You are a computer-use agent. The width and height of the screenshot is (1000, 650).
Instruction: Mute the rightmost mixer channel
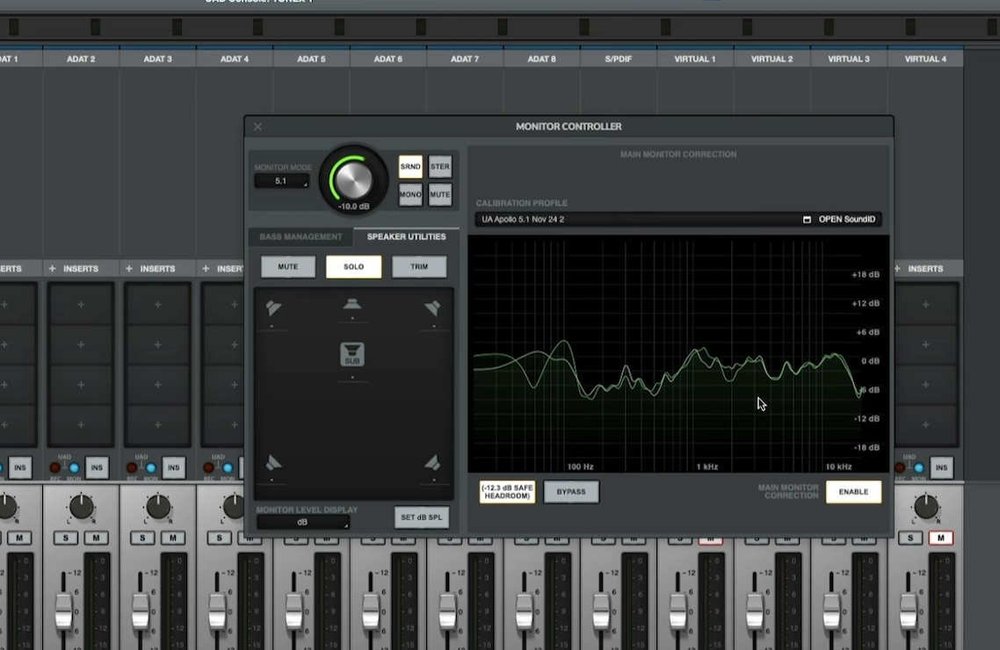[x=940, y=537]
